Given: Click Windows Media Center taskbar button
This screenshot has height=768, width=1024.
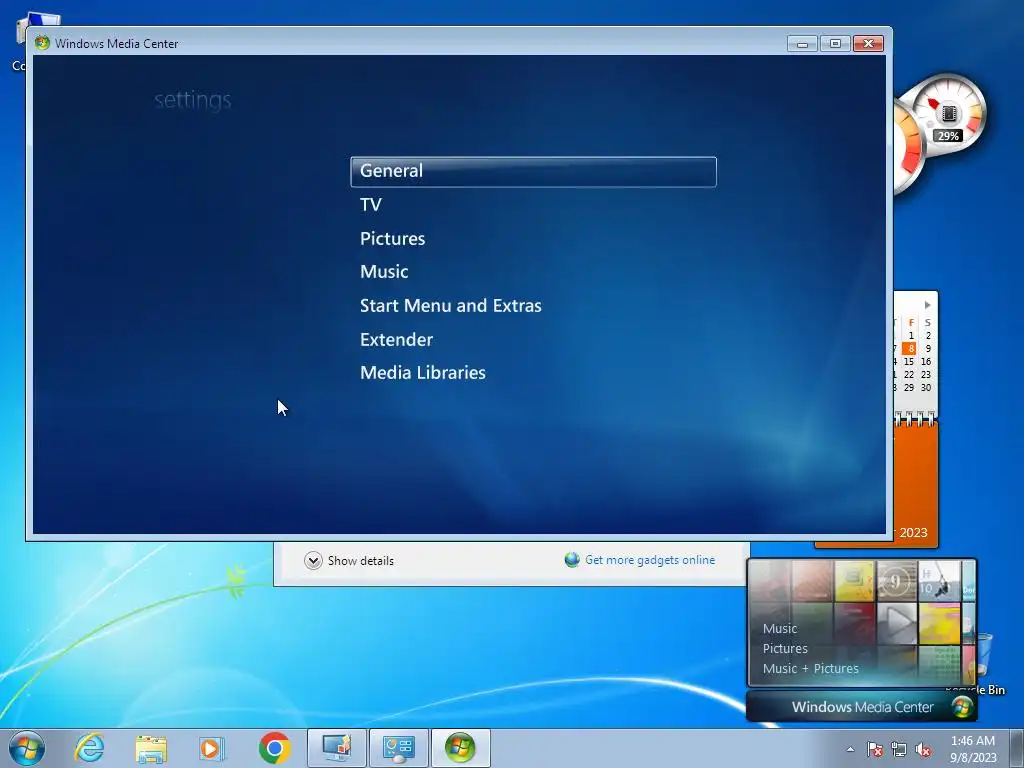Looking at the screenshot, I should point(460,748).
